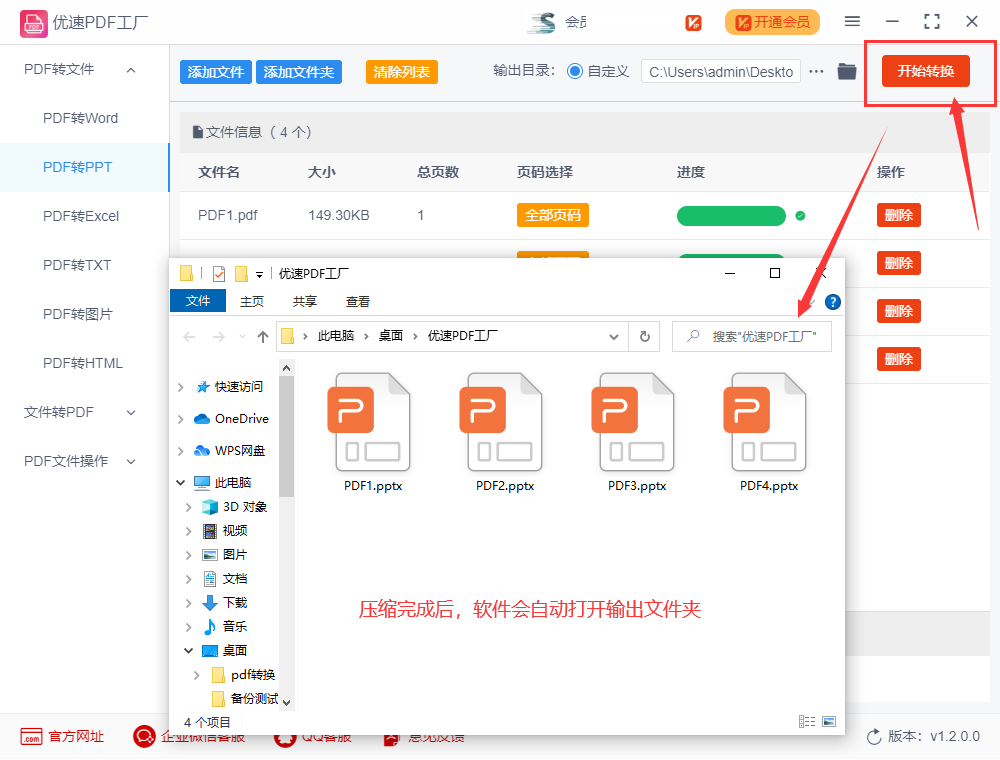Click the 优速PDF工厂 app logo icon
The image size is (1000, 760).
coord(33,23)
